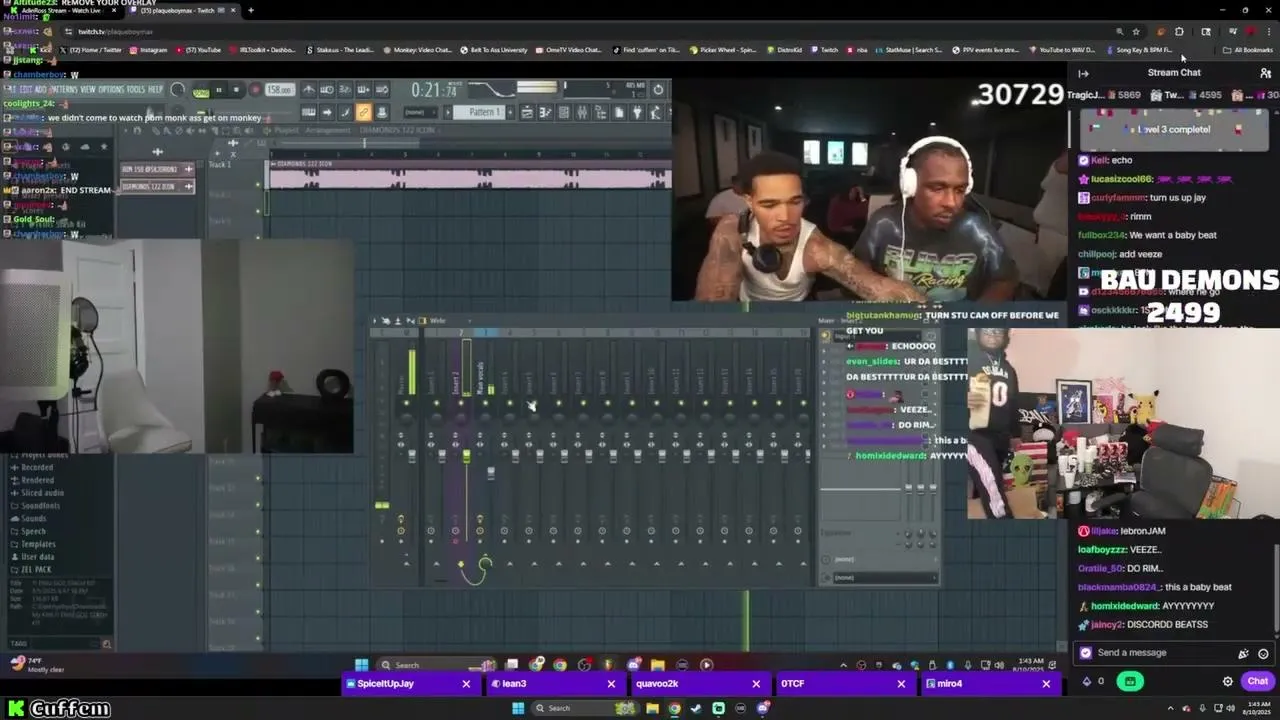Open the Pattern 1 selector dropdown
This screenshot has height=720, width=1280.
coord(478,112)
